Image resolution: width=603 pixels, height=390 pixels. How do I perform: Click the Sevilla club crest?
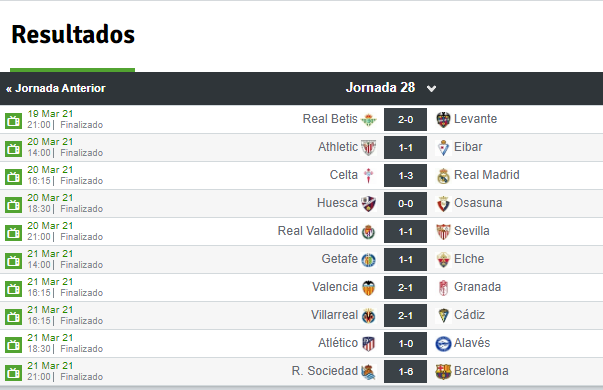(443, 232)
